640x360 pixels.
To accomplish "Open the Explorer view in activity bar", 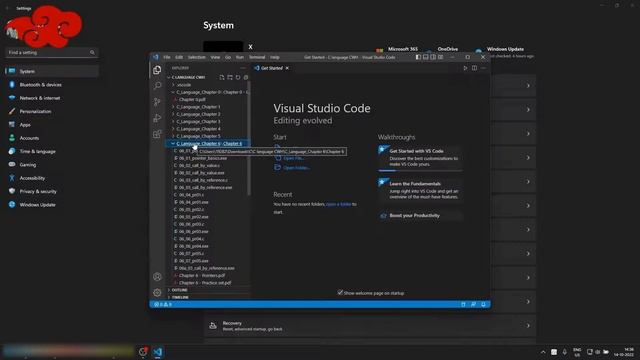I will pos(157,70).
